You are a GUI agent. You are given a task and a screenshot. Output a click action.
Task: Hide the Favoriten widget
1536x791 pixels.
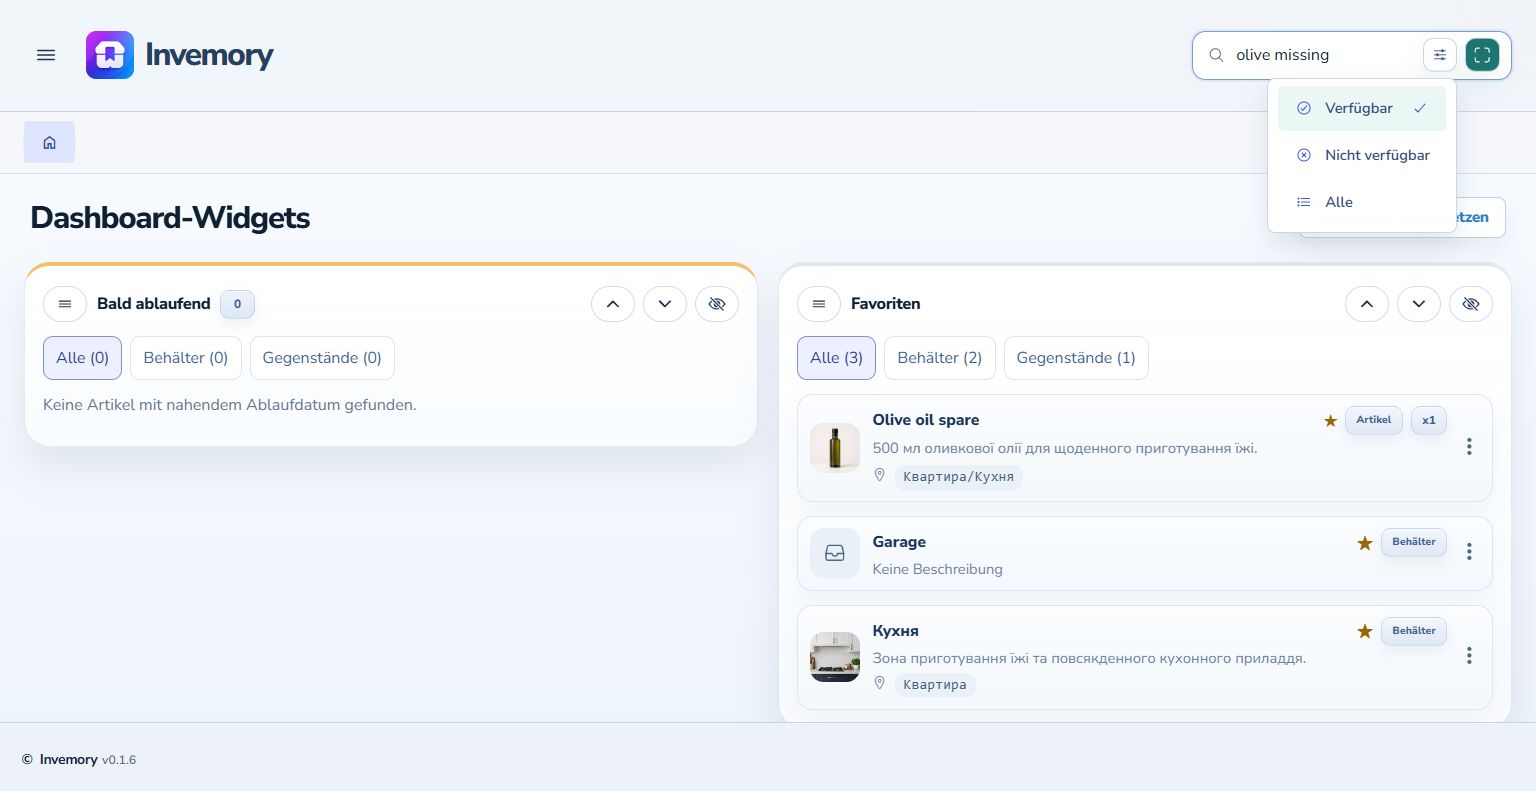[1471, 304]
